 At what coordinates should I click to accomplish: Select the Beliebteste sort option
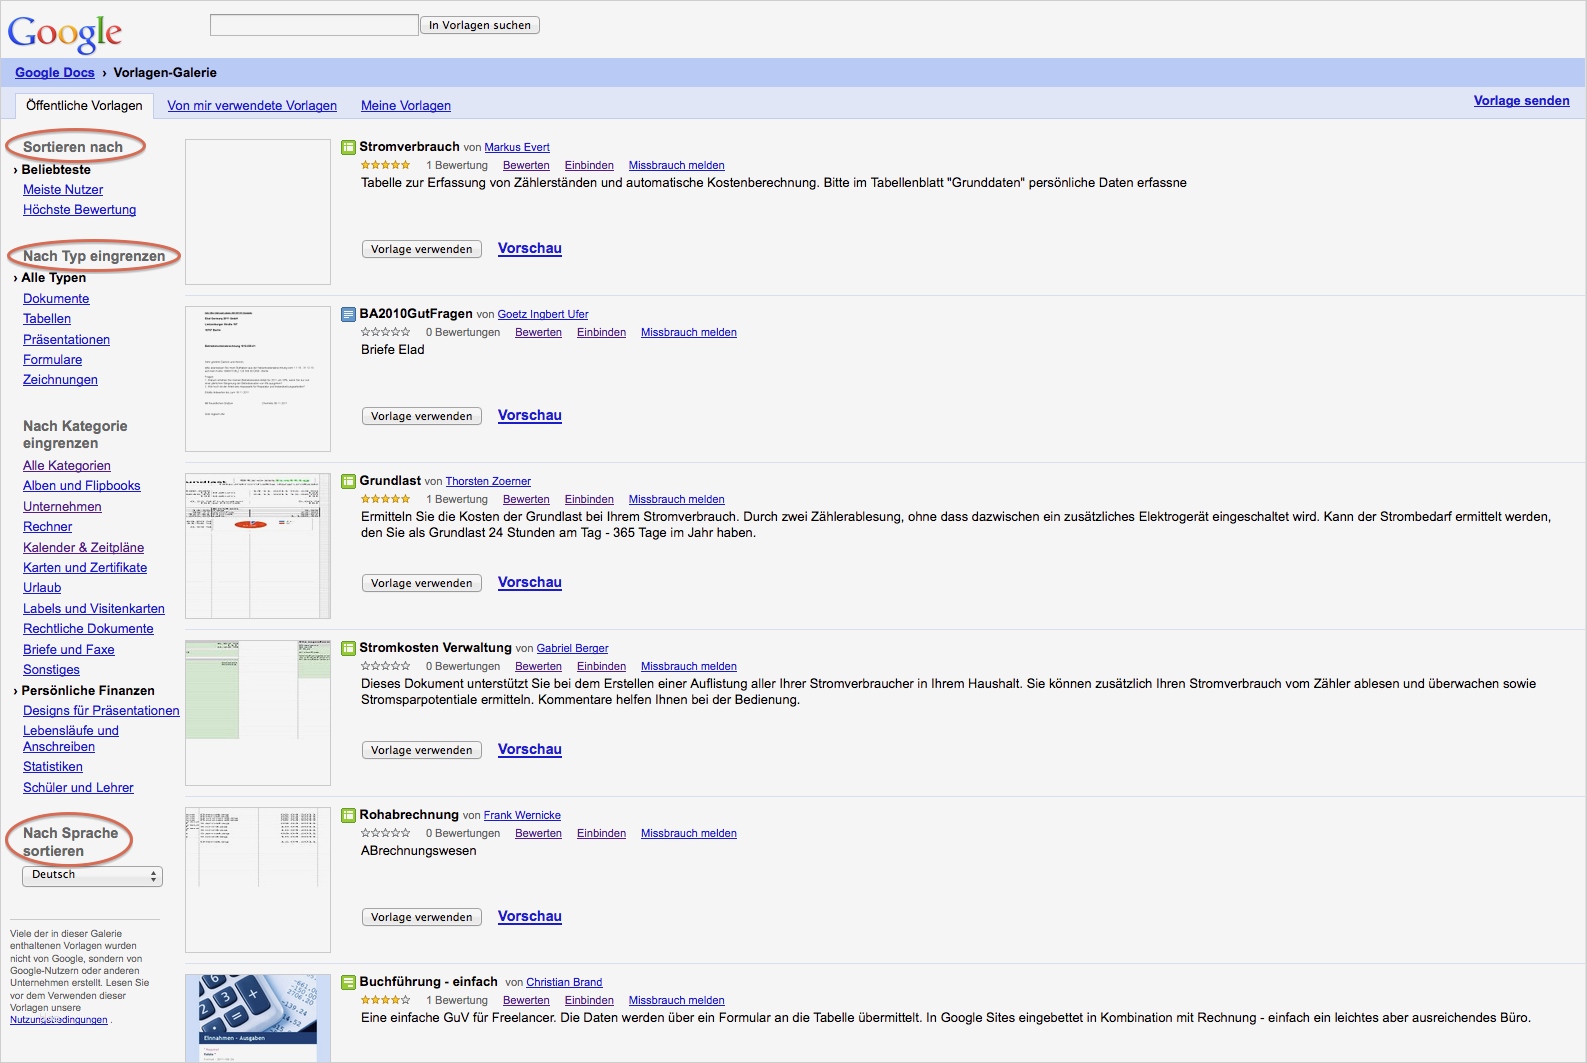point(56,170)
